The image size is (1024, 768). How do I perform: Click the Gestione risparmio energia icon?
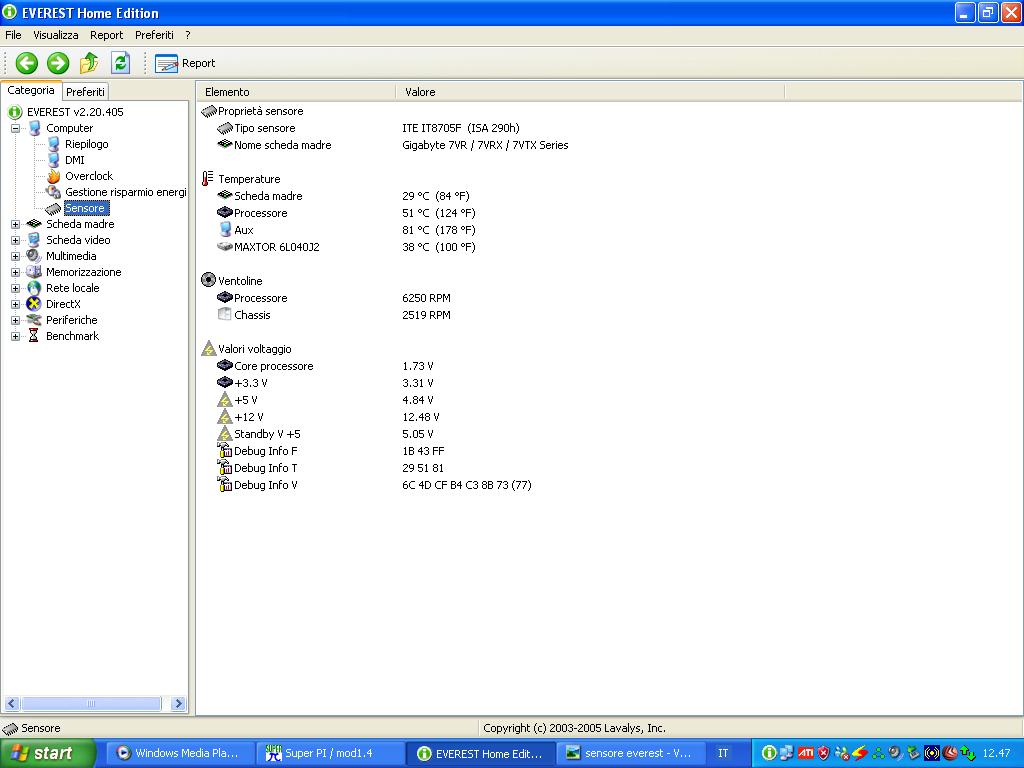click(x=53, y=192)
